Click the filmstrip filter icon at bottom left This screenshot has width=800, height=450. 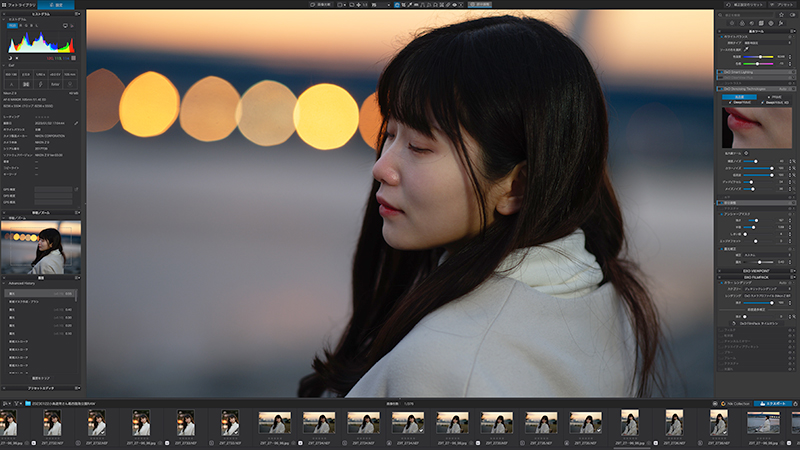tap(16, 404)
